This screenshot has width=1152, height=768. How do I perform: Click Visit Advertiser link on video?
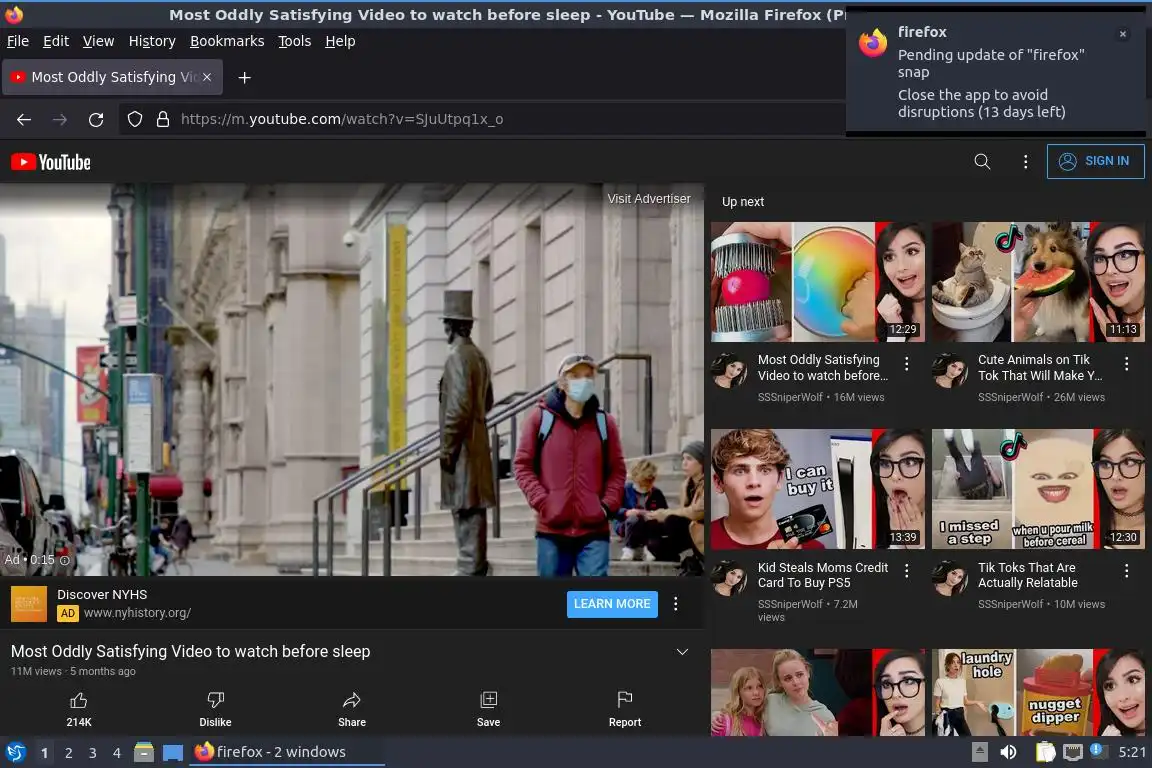pyautogui.click(x=649, y=198)
